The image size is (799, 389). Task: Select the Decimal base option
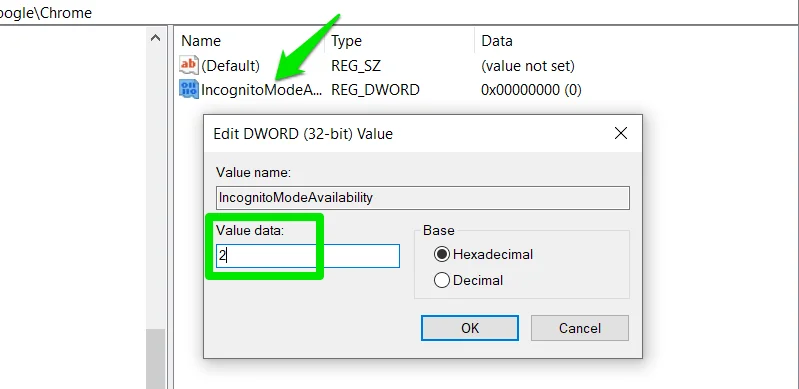tap(442, 280)
